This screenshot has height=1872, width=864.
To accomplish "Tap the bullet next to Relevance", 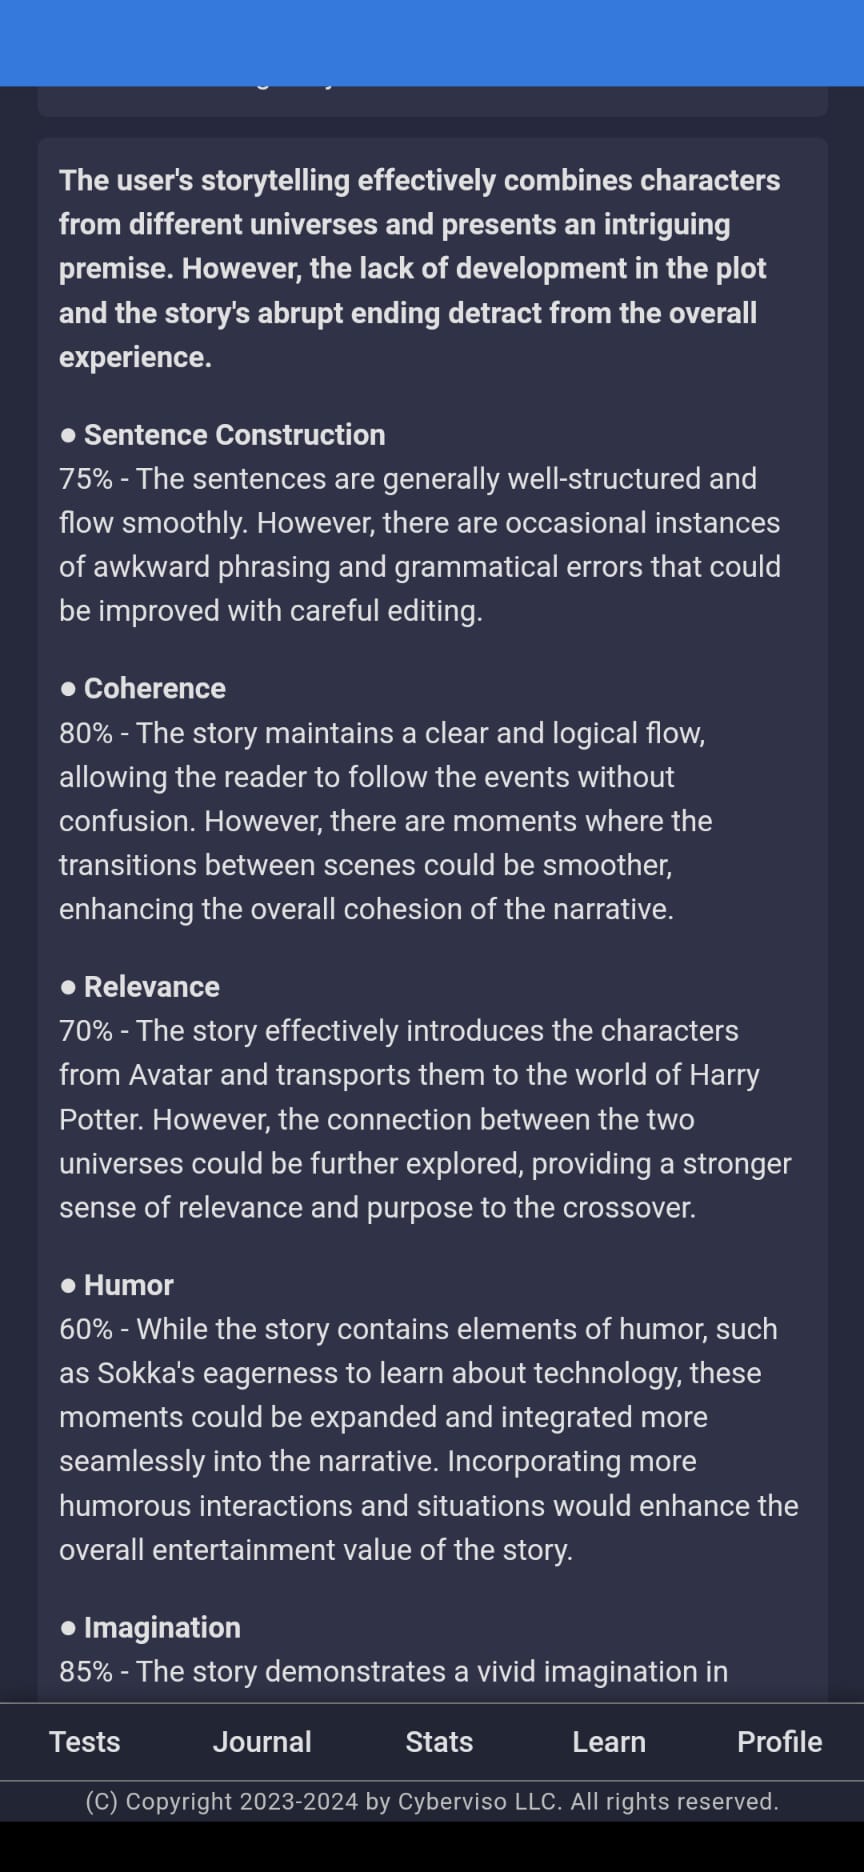I will [x=68, y=987].
